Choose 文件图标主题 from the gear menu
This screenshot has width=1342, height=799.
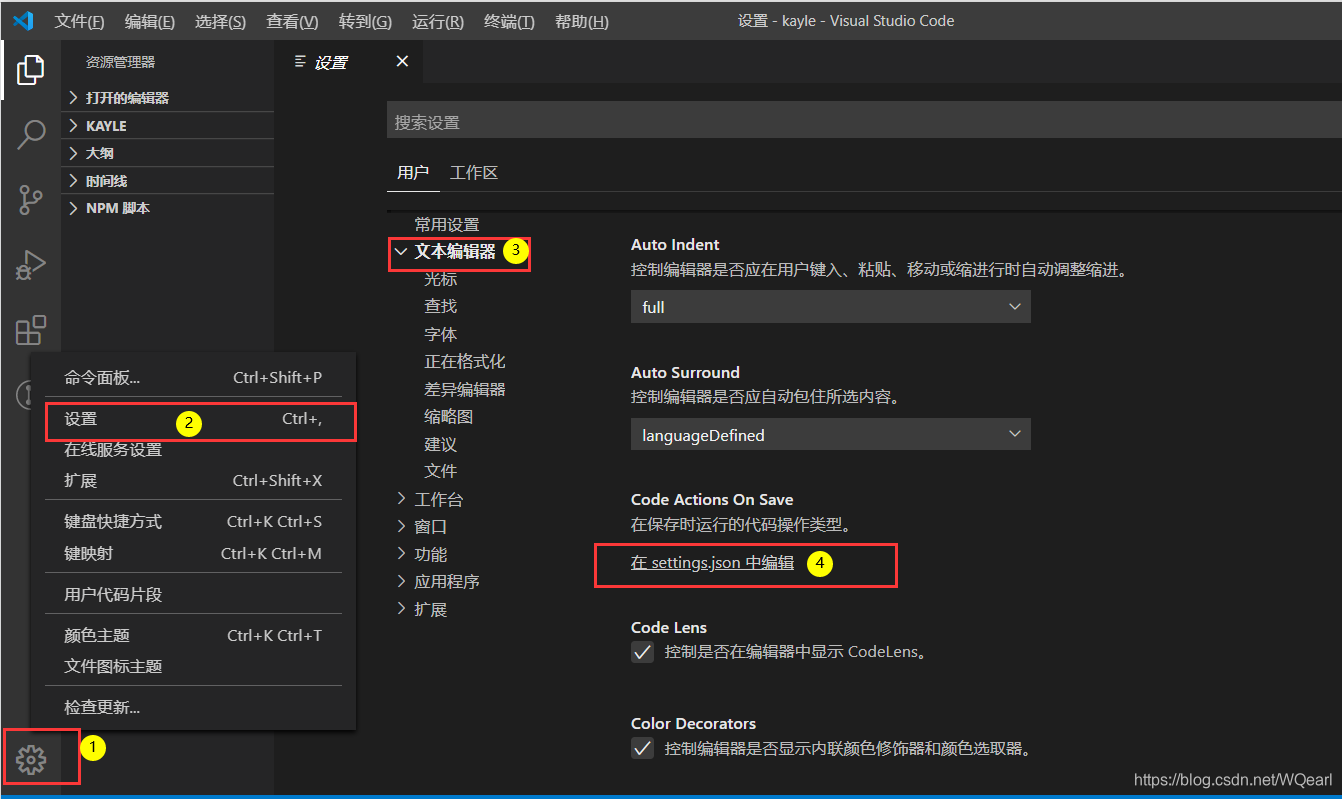pos(193,667)
